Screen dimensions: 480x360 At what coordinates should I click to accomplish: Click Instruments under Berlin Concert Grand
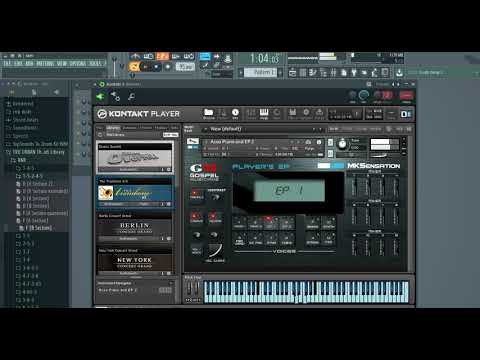(x=128, y=239)
